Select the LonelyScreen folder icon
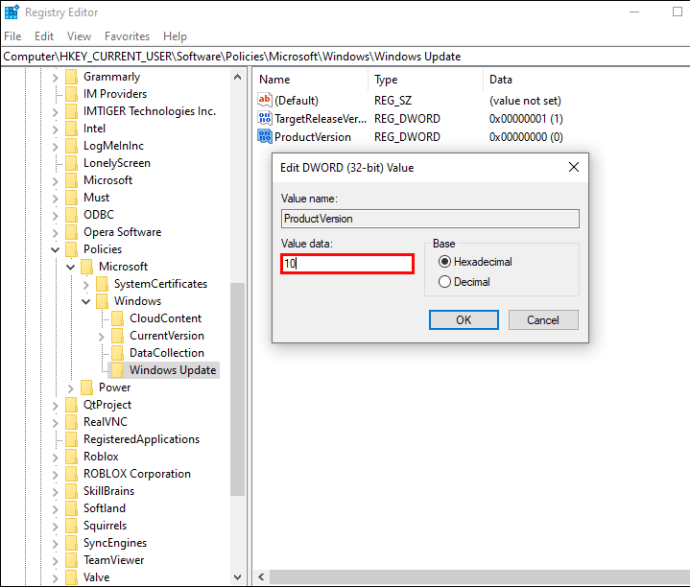This screenshot has width=690, height=587. click(x=71, y=163)
